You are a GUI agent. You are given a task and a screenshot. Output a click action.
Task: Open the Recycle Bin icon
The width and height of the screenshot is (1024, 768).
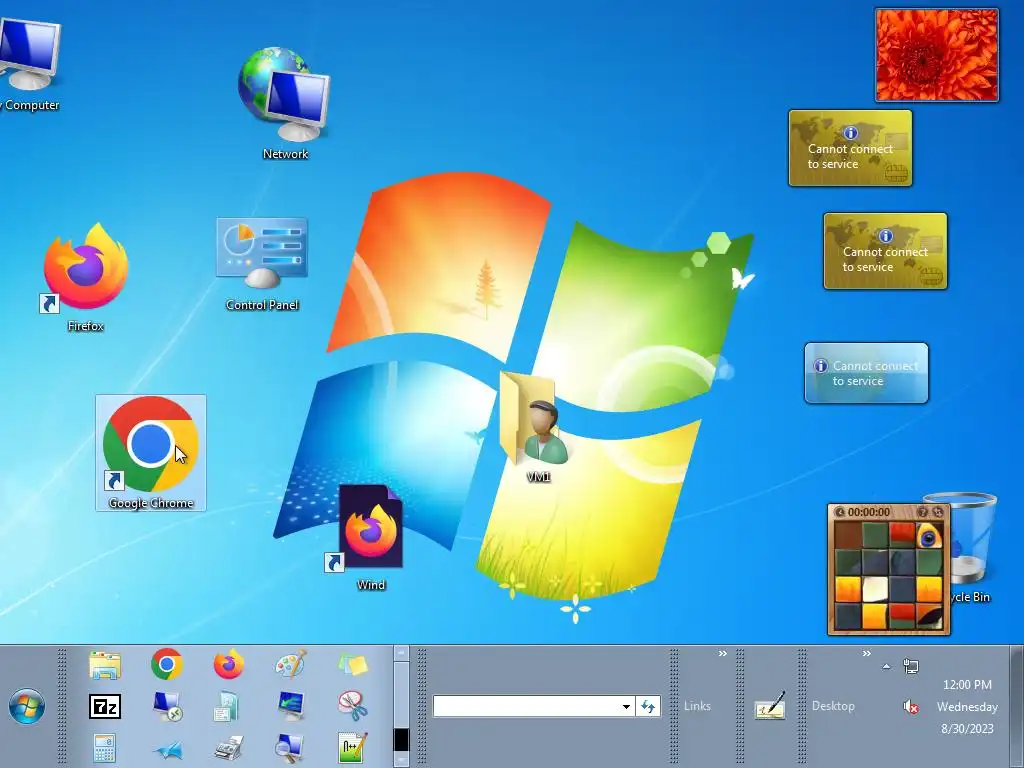coord(972,547)
